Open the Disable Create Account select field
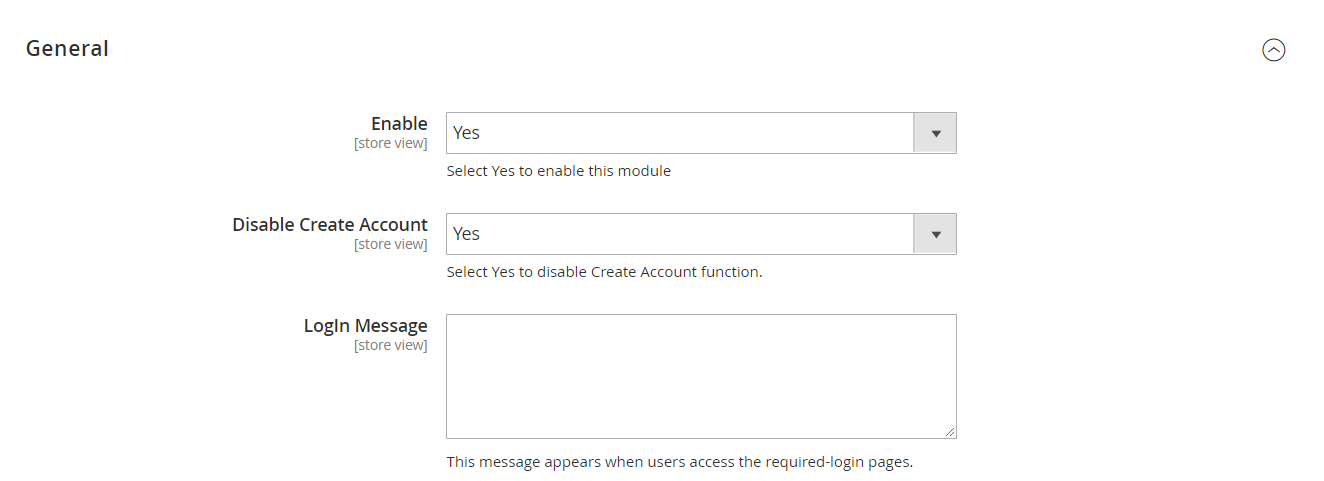Screen dimensions: 1324x481 pos(680,234)
